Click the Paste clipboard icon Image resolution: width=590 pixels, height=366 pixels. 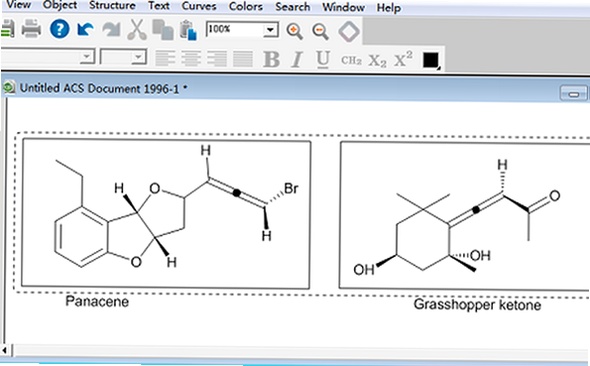click(x=188, y=30)
